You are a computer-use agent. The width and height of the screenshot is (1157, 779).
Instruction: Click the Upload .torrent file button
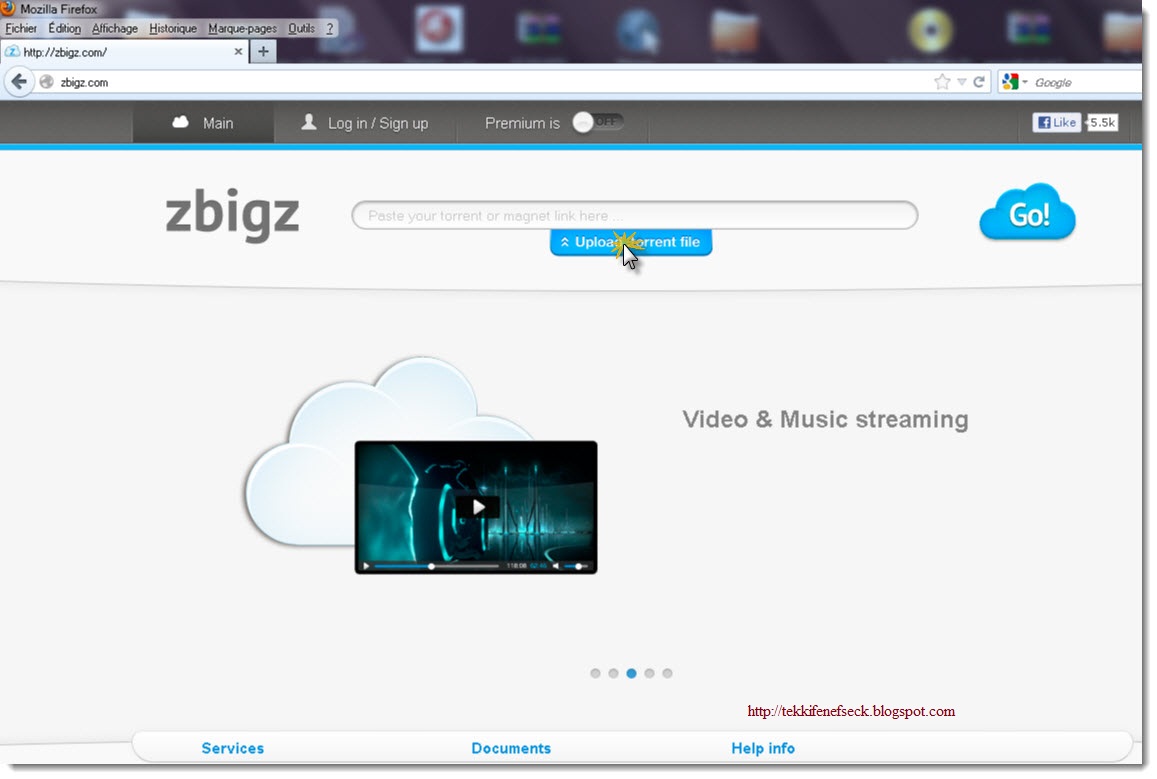click(631, 242)
